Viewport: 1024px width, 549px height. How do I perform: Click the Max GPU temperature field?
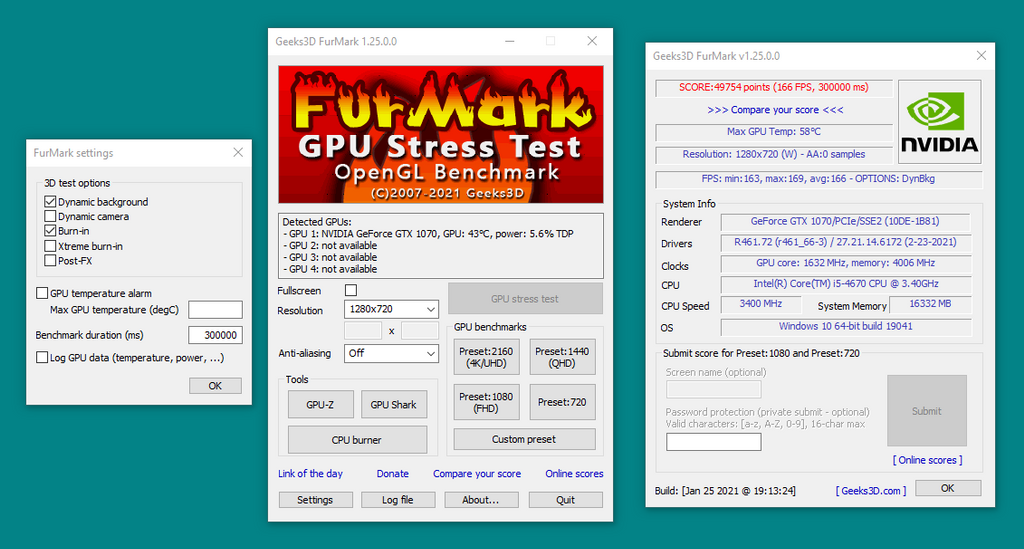[216, 309]
